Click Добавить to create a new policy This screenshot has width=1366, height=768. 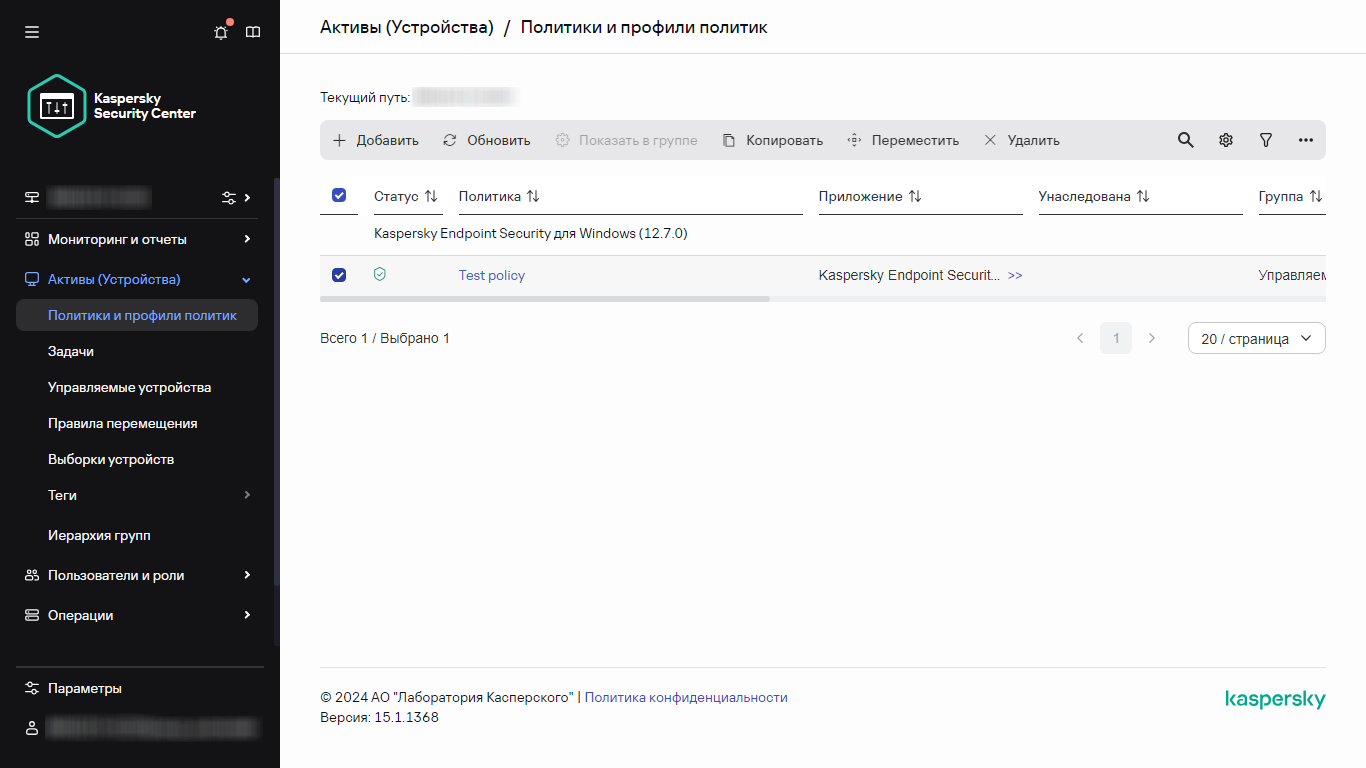point(375,140)
